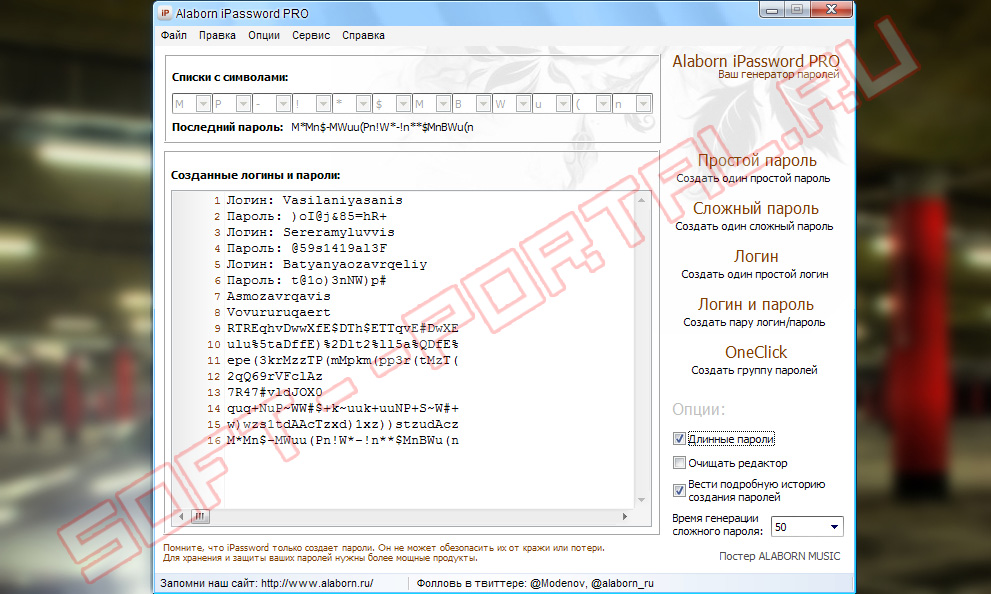This screenshot has width=991, height=594.
Task: Open the Сервис menu
Action: pos(311,35)
